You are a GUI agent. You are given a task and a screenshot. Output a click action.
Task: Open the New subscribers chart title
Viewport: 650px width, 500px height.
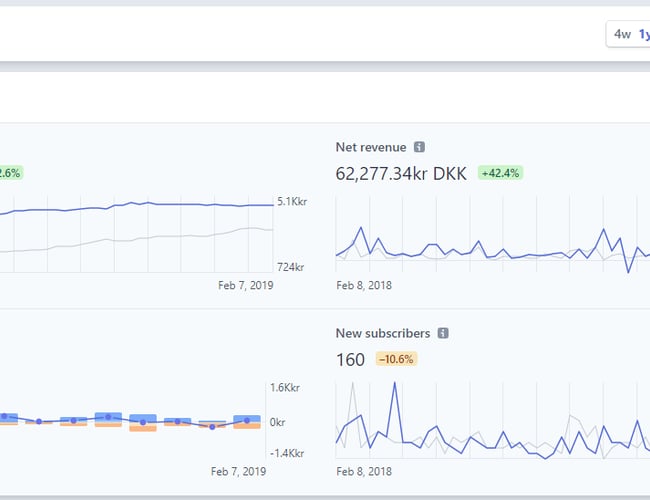point(383,333)
